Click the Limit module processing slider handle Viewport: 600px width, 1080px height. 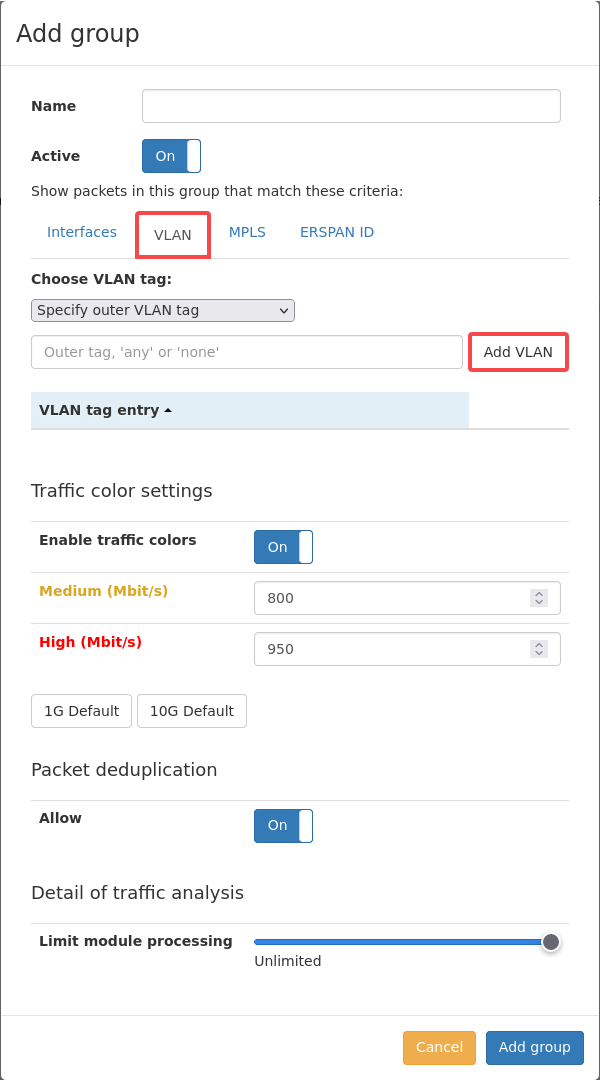(x=550, y=942)
